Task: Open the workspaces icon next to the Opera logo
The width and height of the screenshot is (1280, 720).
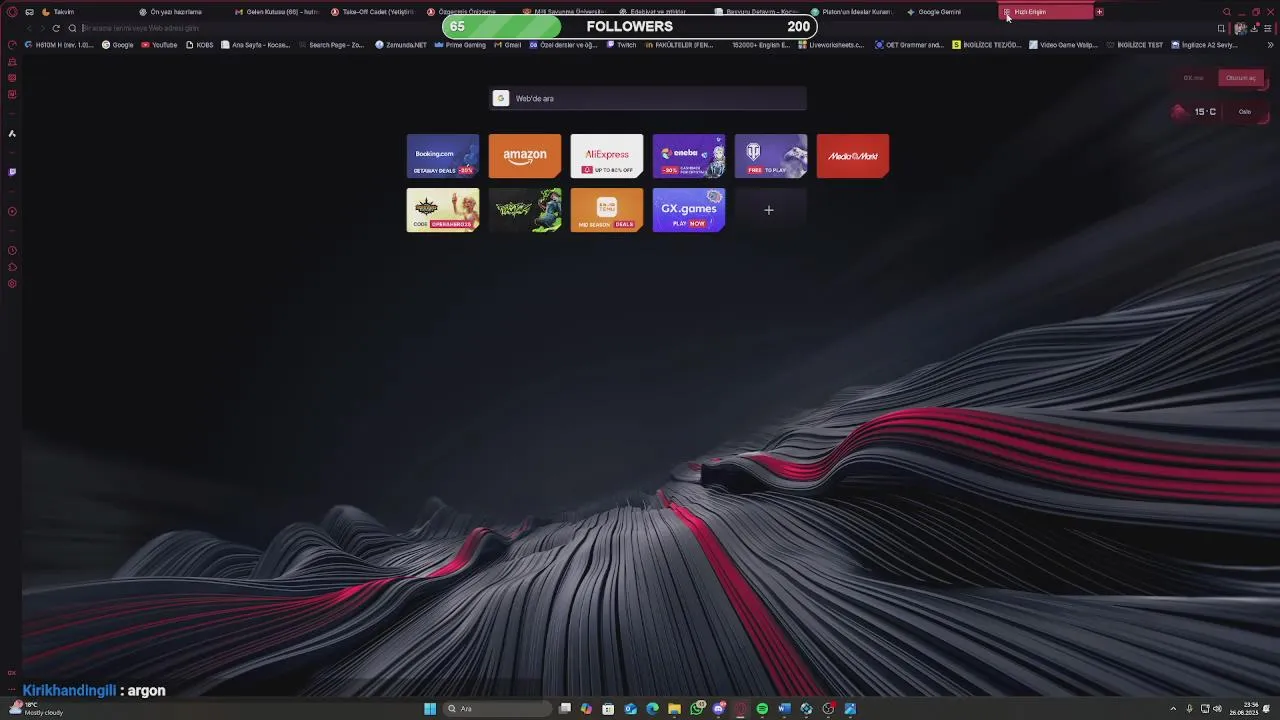Action: (x=29, y=12)
